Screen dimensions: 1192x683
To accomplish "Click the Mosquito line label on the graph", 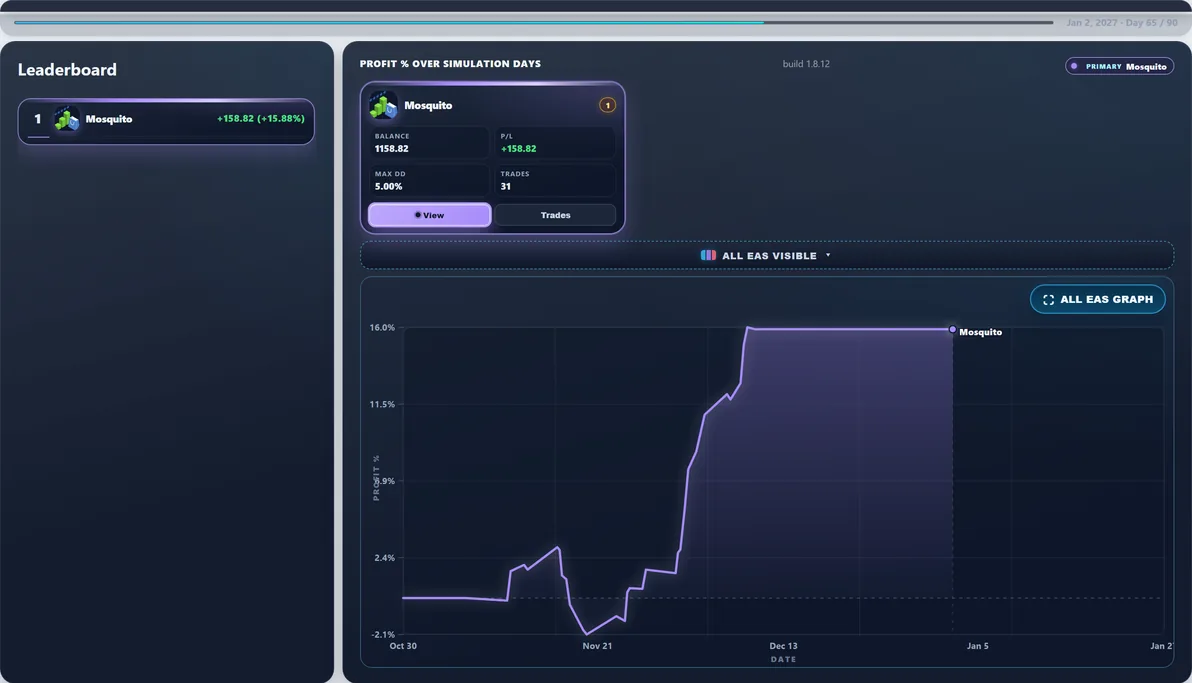I will [980, 332].
